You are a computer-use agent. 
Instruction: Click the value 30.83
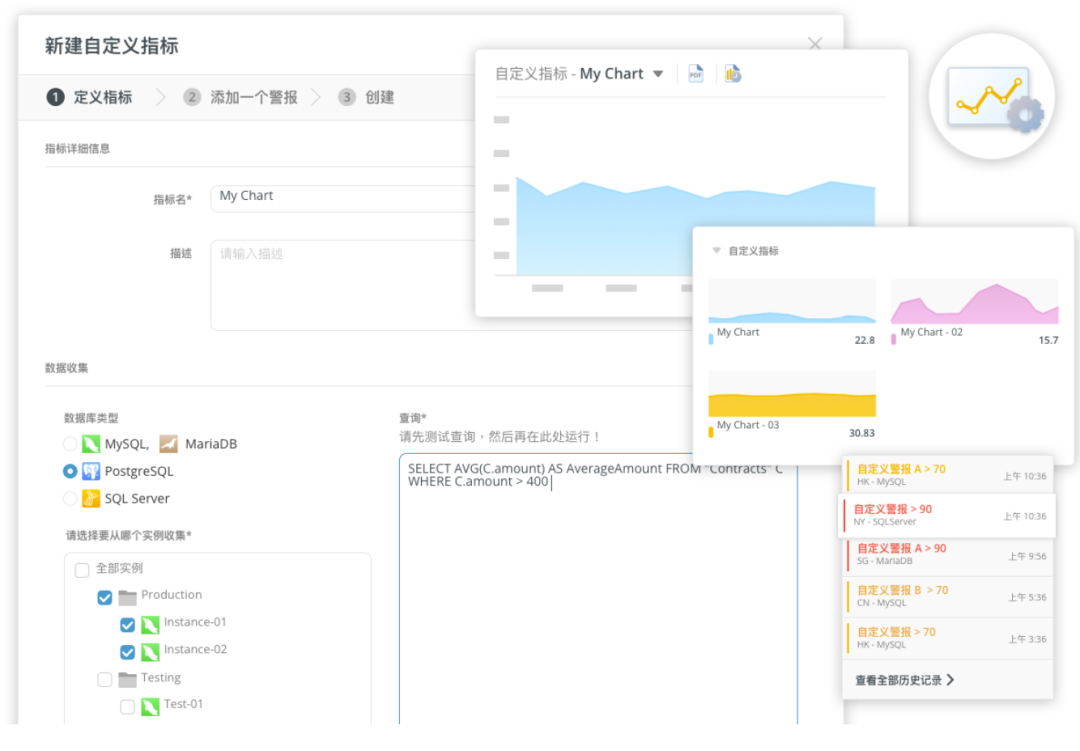[862, 433]
